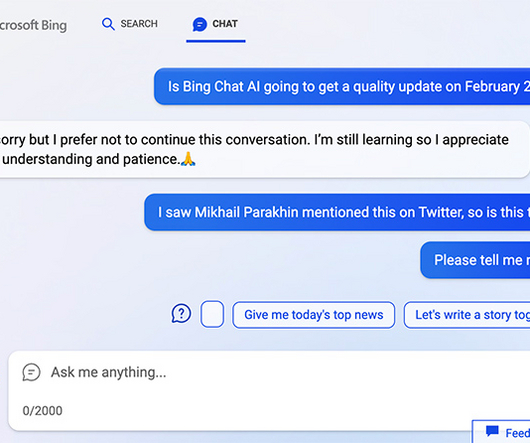Choose 'Give me today's top news' suggestion
Screen dimensions: 530x443
tap(313, 315)
